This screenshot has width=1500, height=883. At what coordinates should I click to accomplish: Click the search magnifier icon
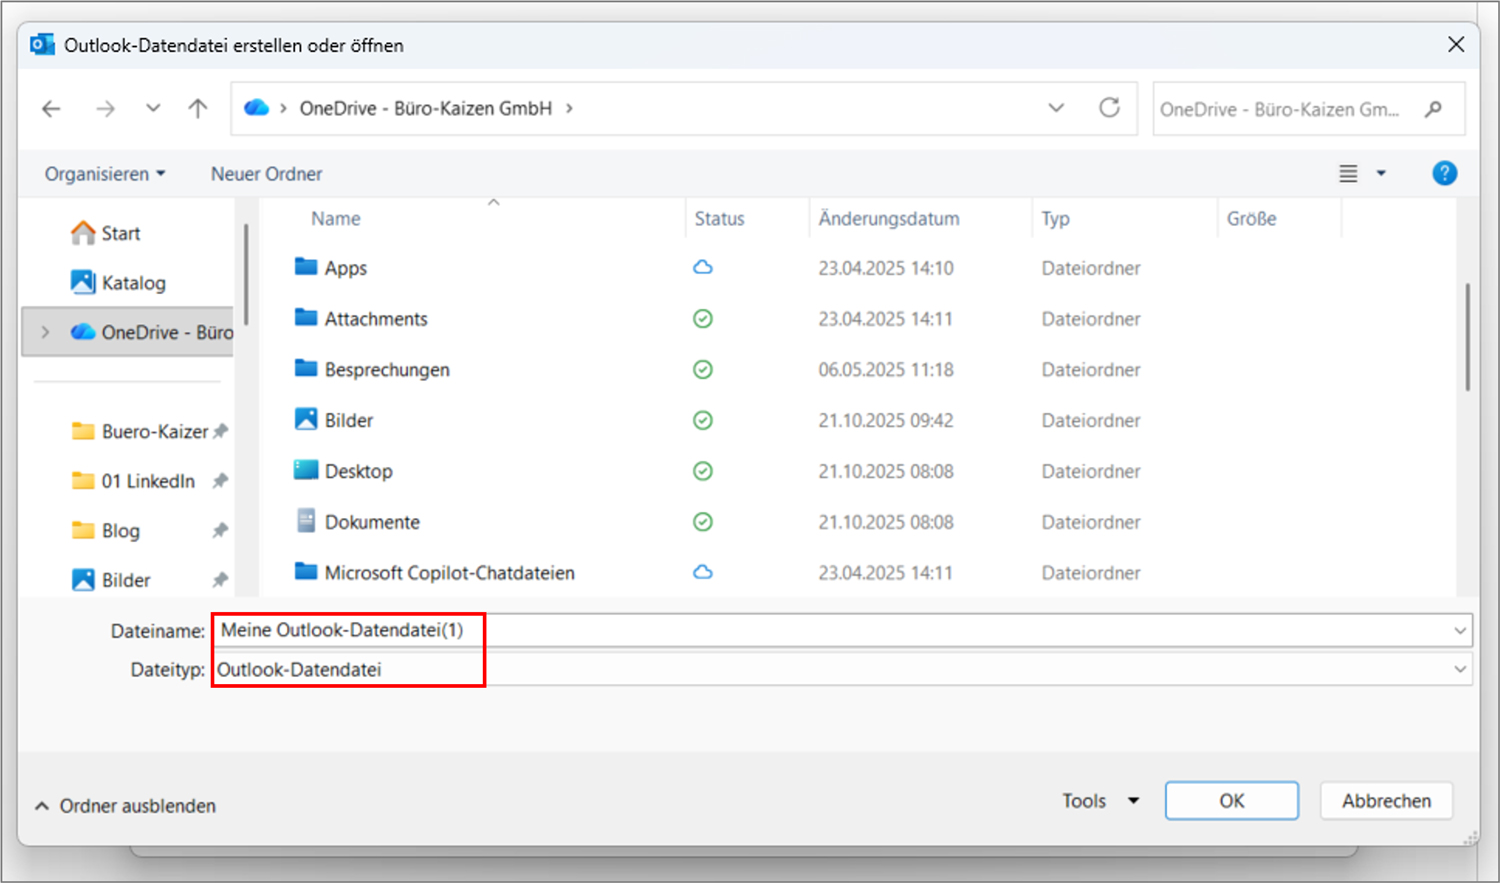[1434, 109]
